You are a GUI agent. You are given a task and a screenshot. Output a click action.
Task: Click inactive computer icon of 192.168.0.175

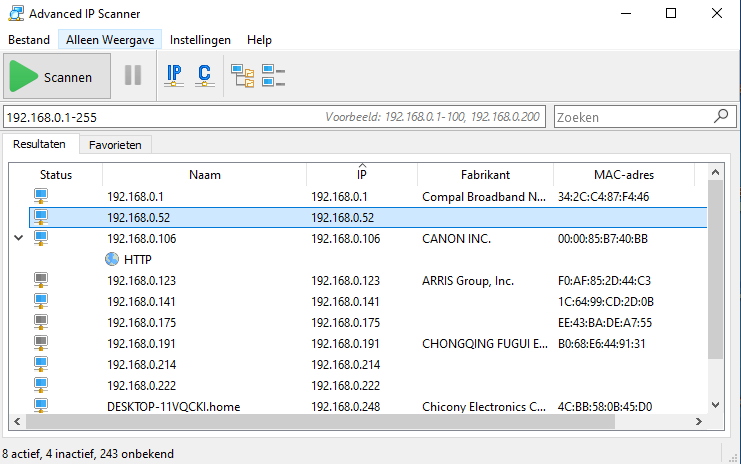41,322
